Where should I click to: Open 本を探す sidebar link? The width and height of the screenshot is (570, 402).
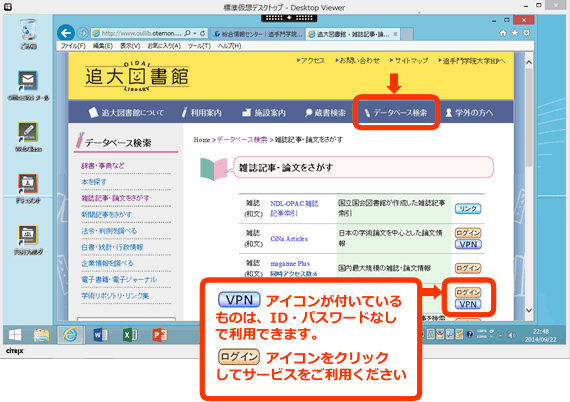click(x=94, y=182)
